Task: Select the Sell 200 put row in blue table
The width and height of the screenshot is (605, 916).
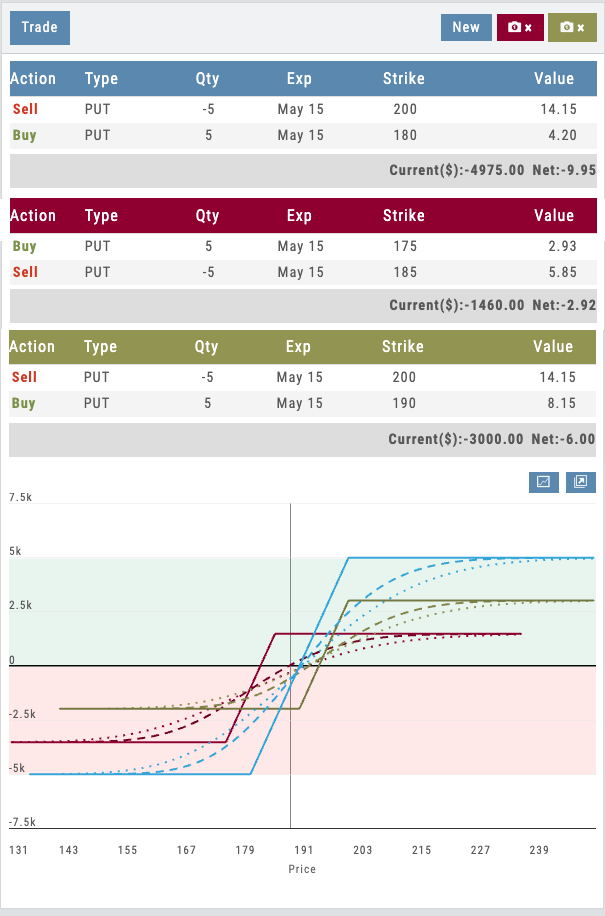Action: (x=302, y=108)
